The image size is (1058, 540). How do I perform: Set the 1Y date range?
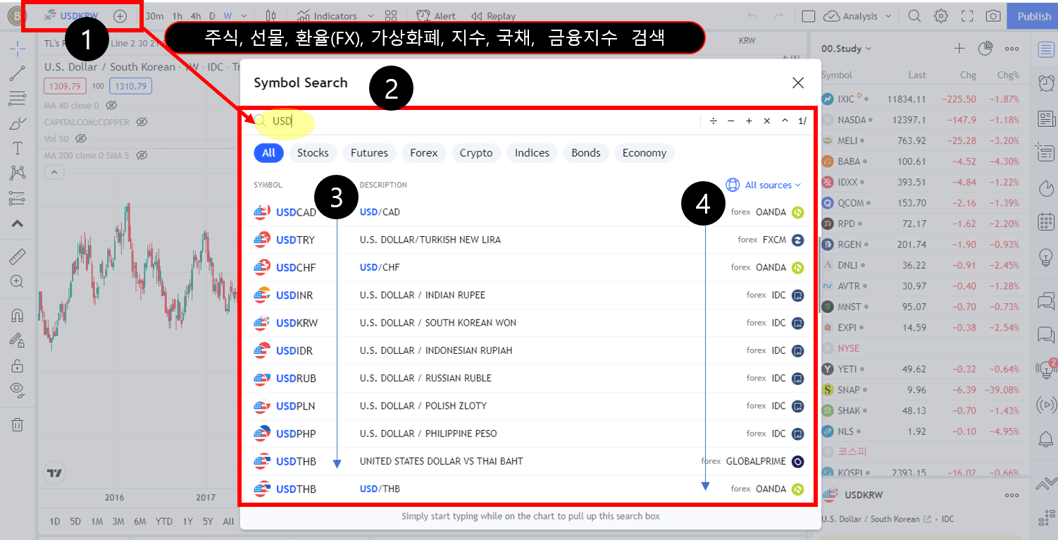point(188,521)
